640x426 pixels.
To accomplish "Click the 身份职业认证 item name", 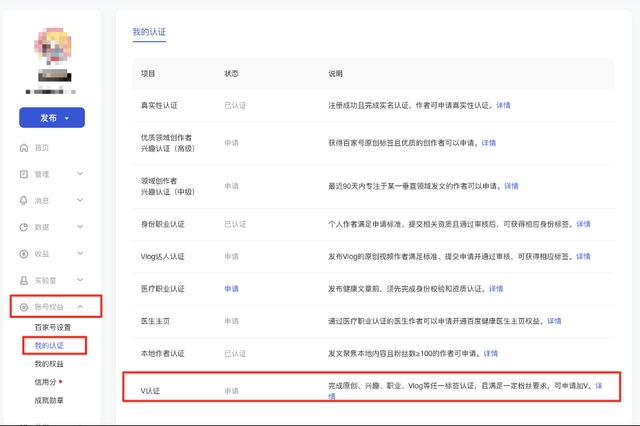I will 163,224.
